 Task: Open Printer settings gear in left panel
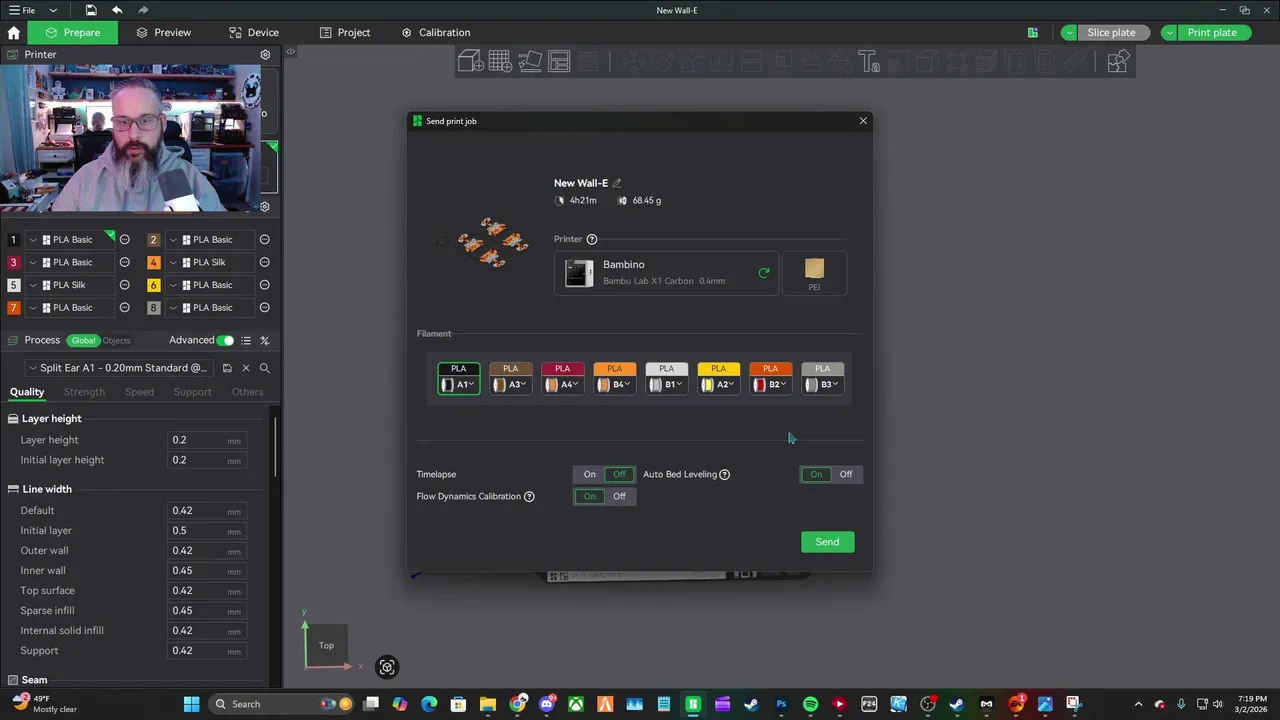[x=265, y=55]
